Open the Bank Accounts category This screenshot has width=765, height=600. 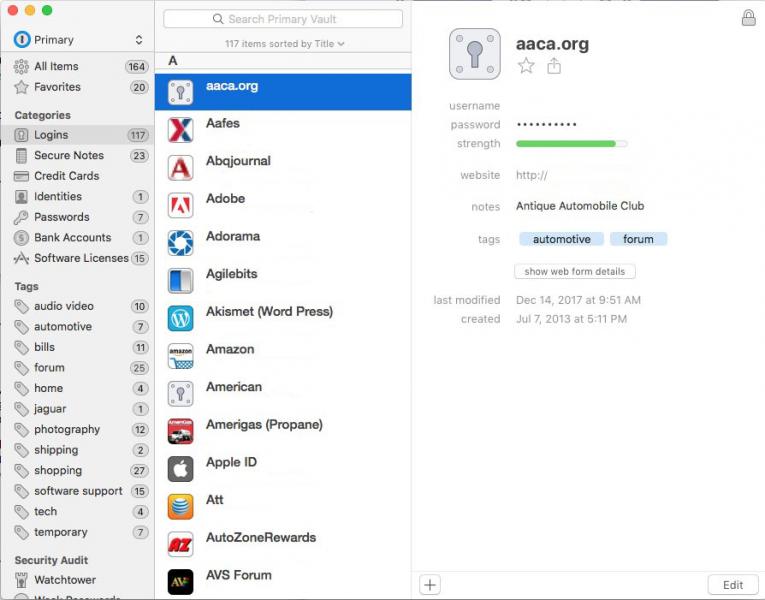(x=78, y=238)
